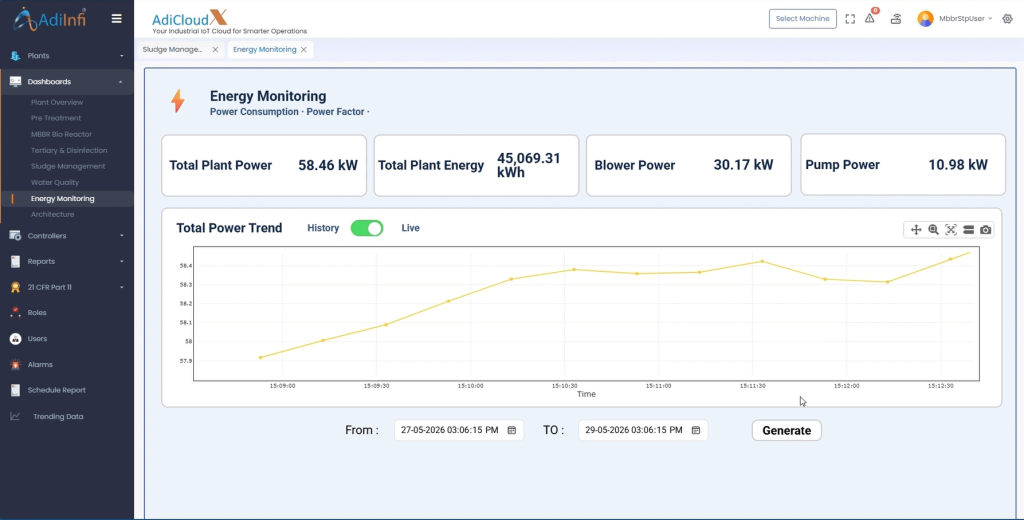This screenshot has width=1024, height=520.
Task: Click the Total Plant Energy card
Action: (x=476, y=165)
